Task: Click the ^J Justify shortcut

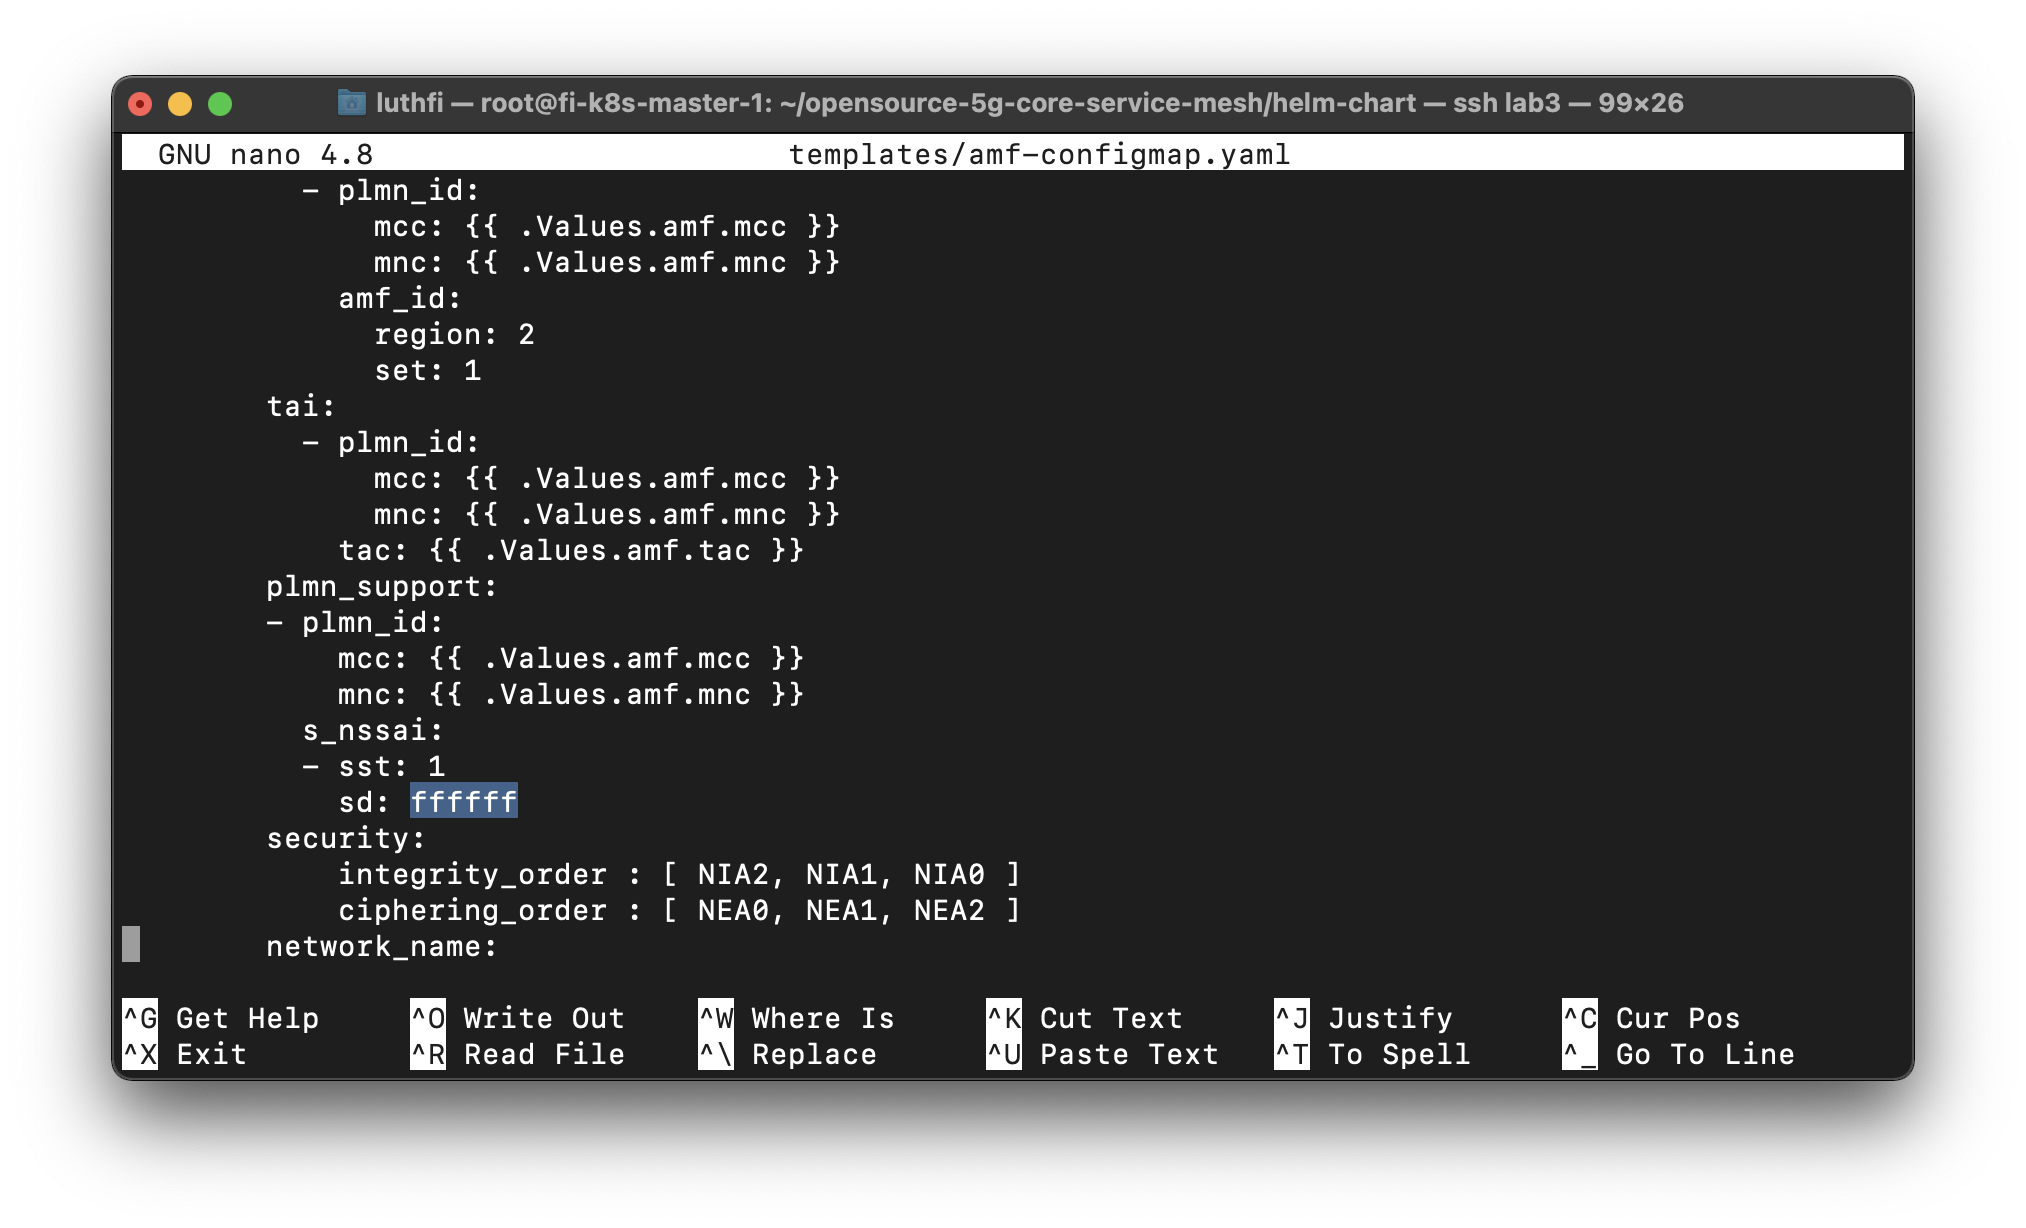Action: coord(1364,1018)
